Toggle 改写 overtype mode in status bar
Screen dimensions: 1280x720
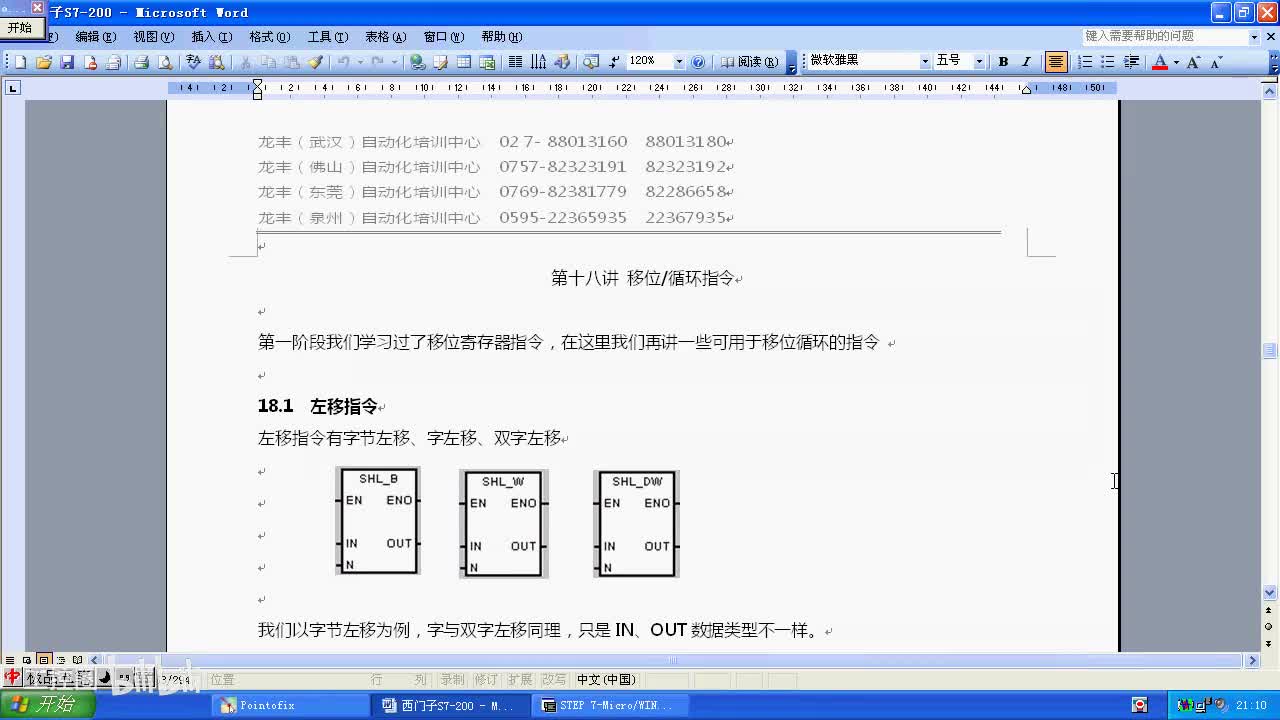coord(553,680)
